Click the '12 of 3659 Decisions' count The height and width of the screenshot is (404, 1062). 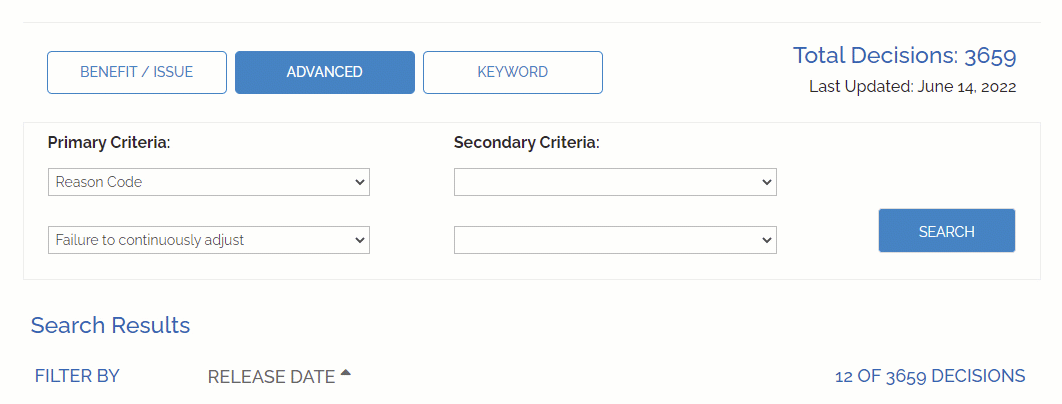(x=930, y=376)
